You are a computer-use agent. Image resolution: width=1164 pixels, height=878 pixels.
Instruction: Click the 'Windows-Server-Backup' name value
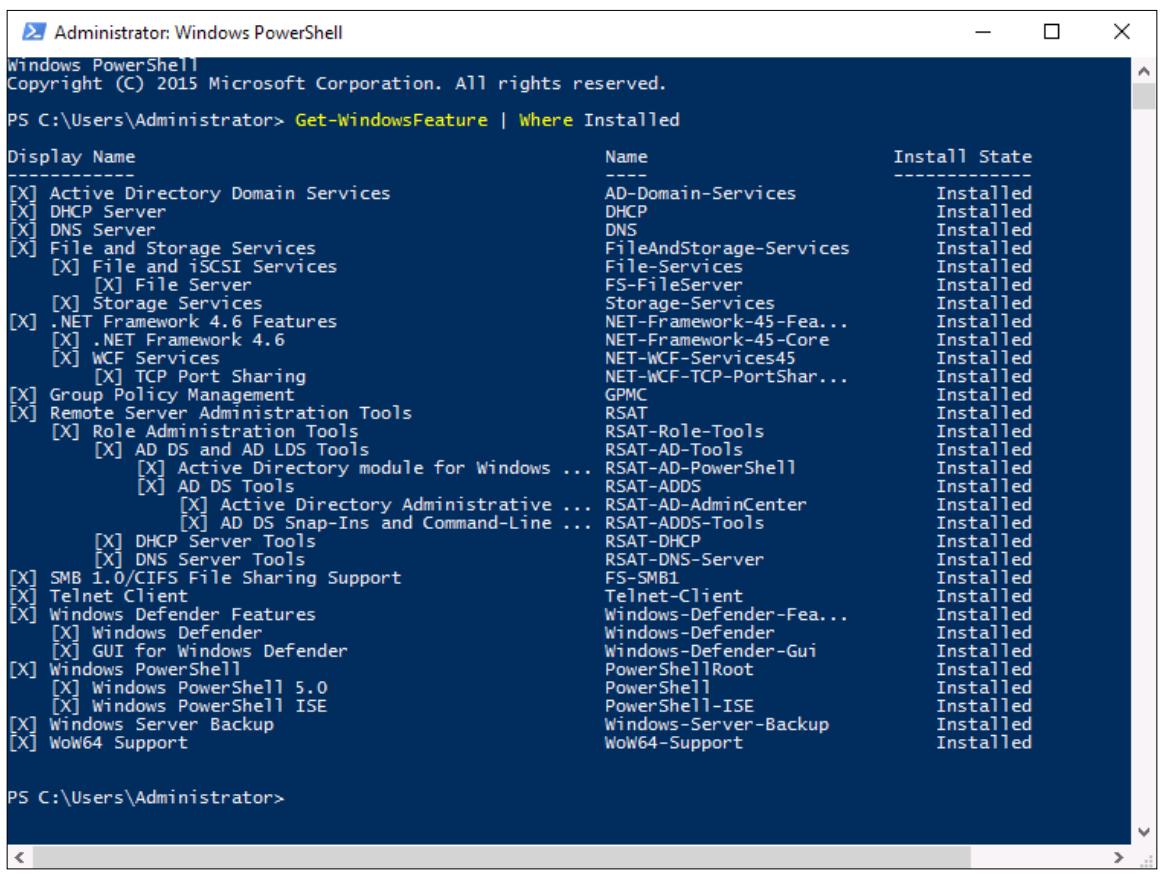716,724
